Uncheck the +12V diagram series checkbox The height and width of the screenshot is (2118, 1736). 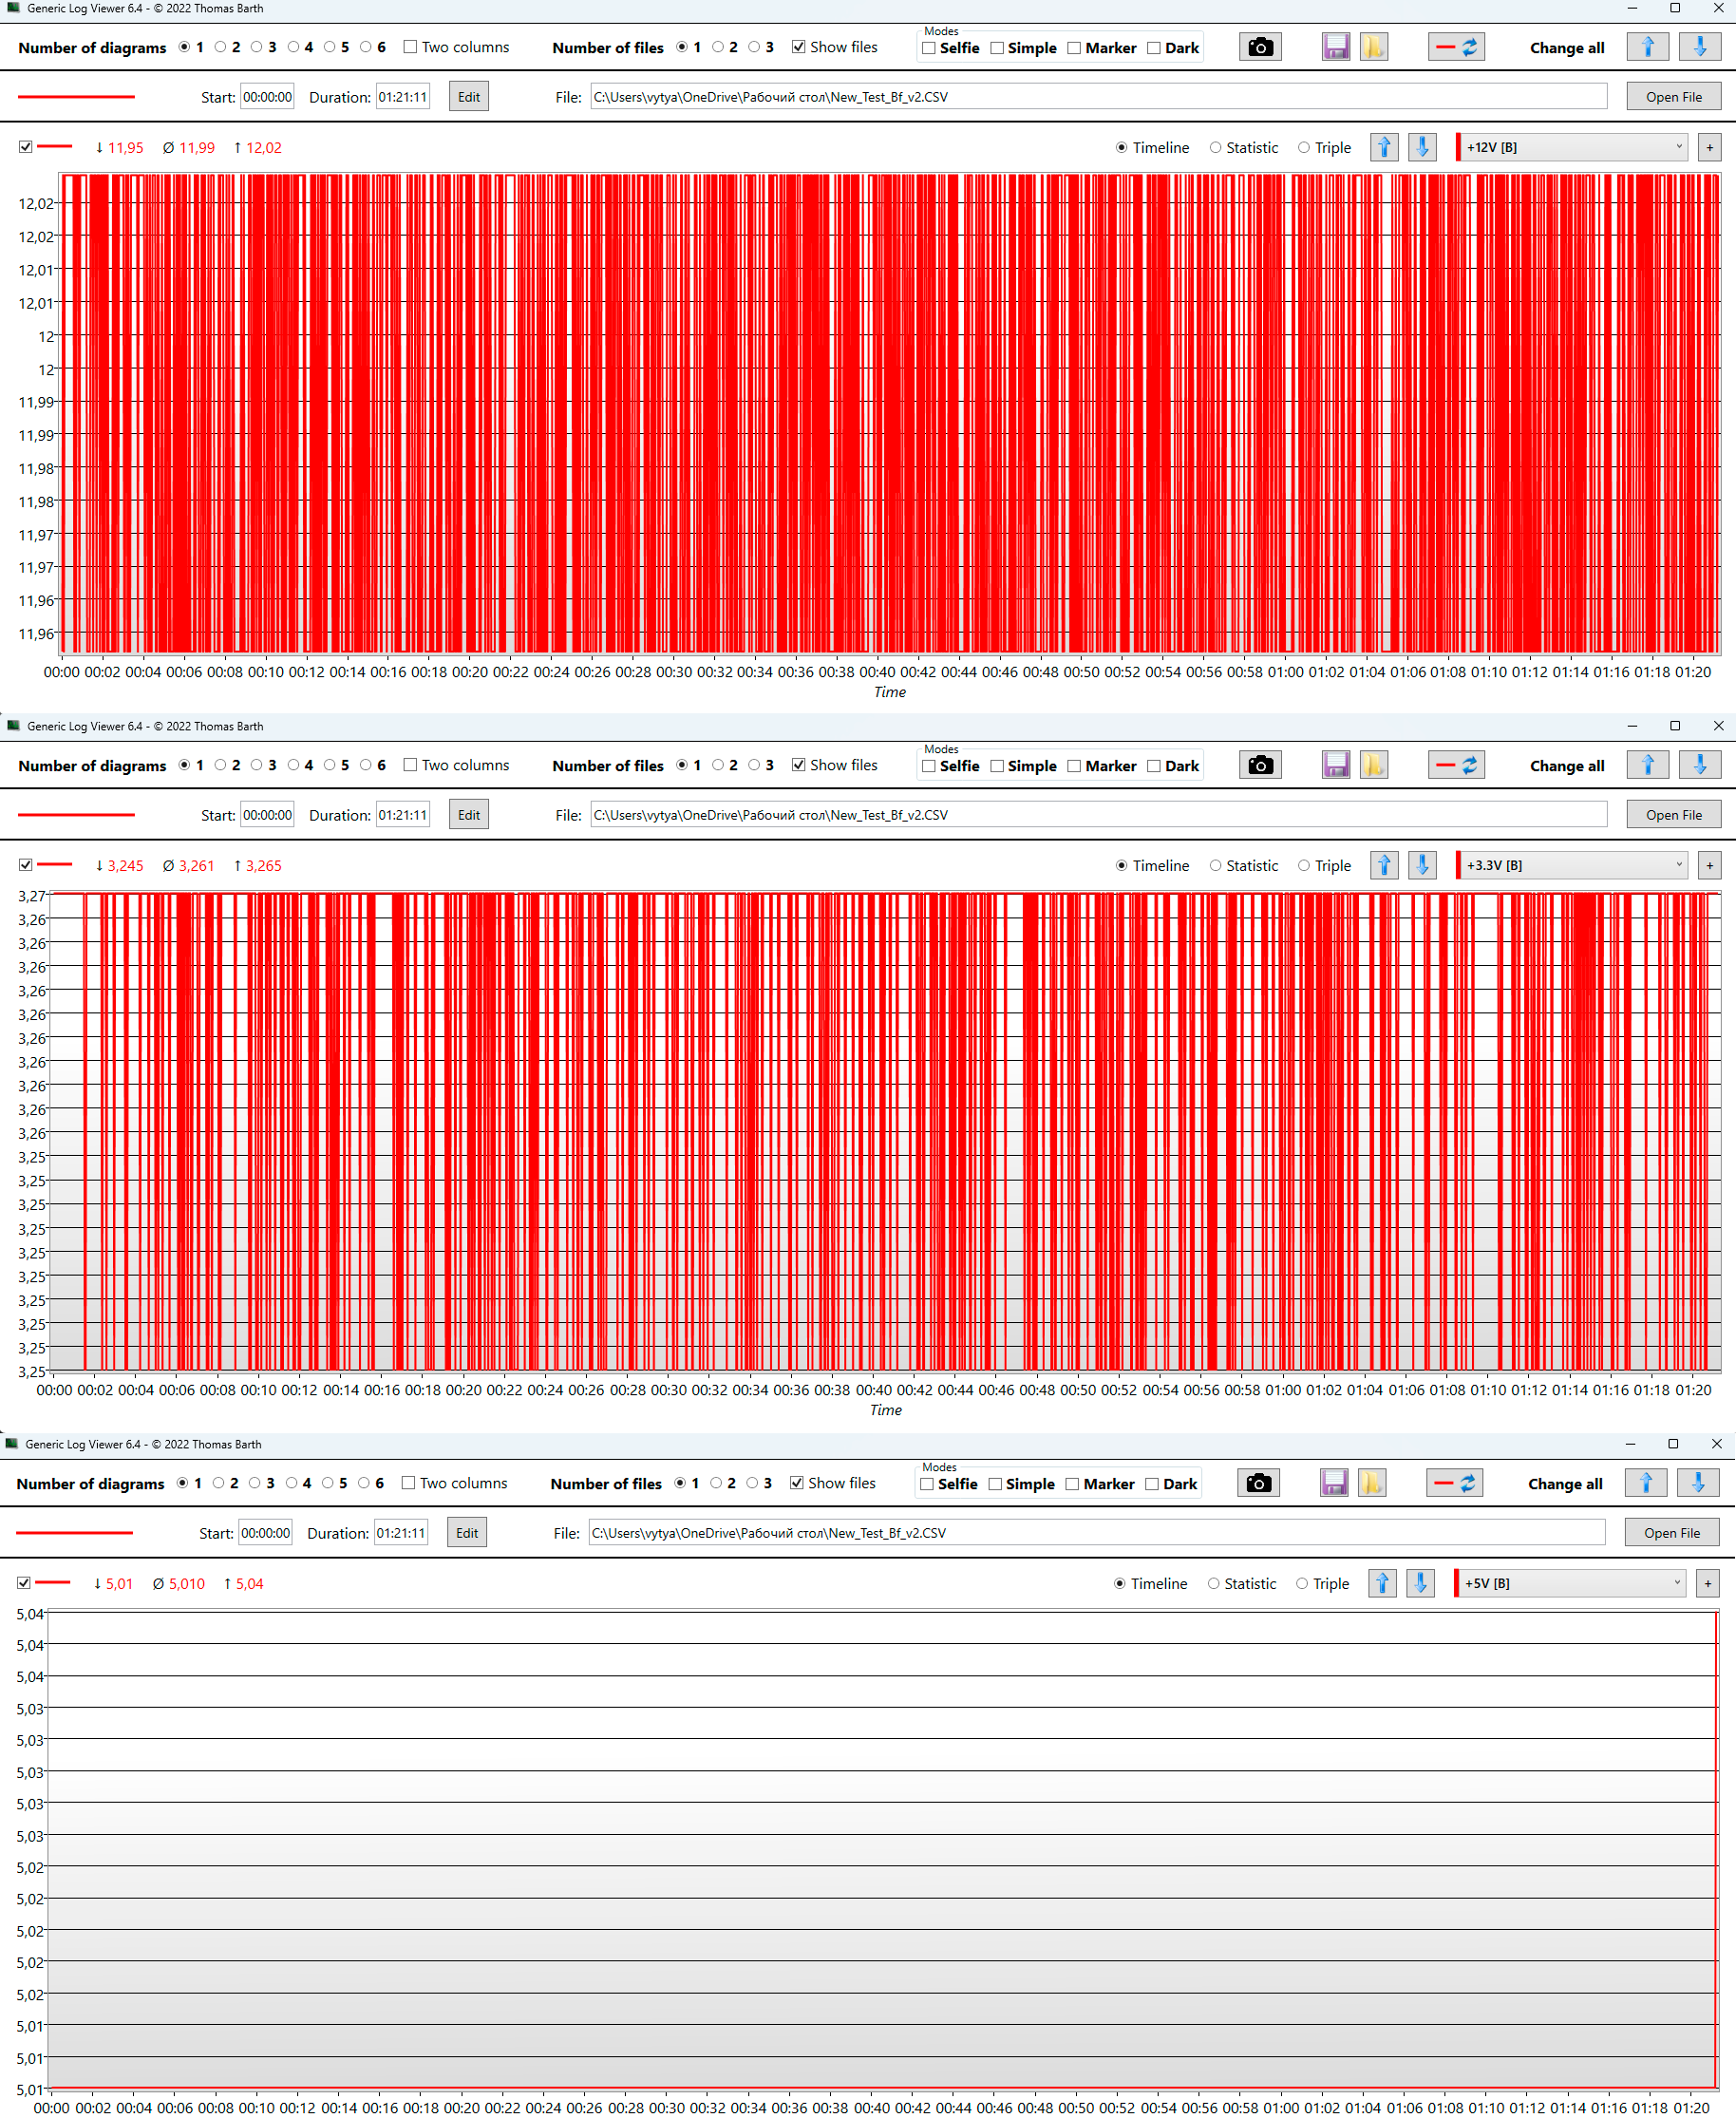coord(26,147)
